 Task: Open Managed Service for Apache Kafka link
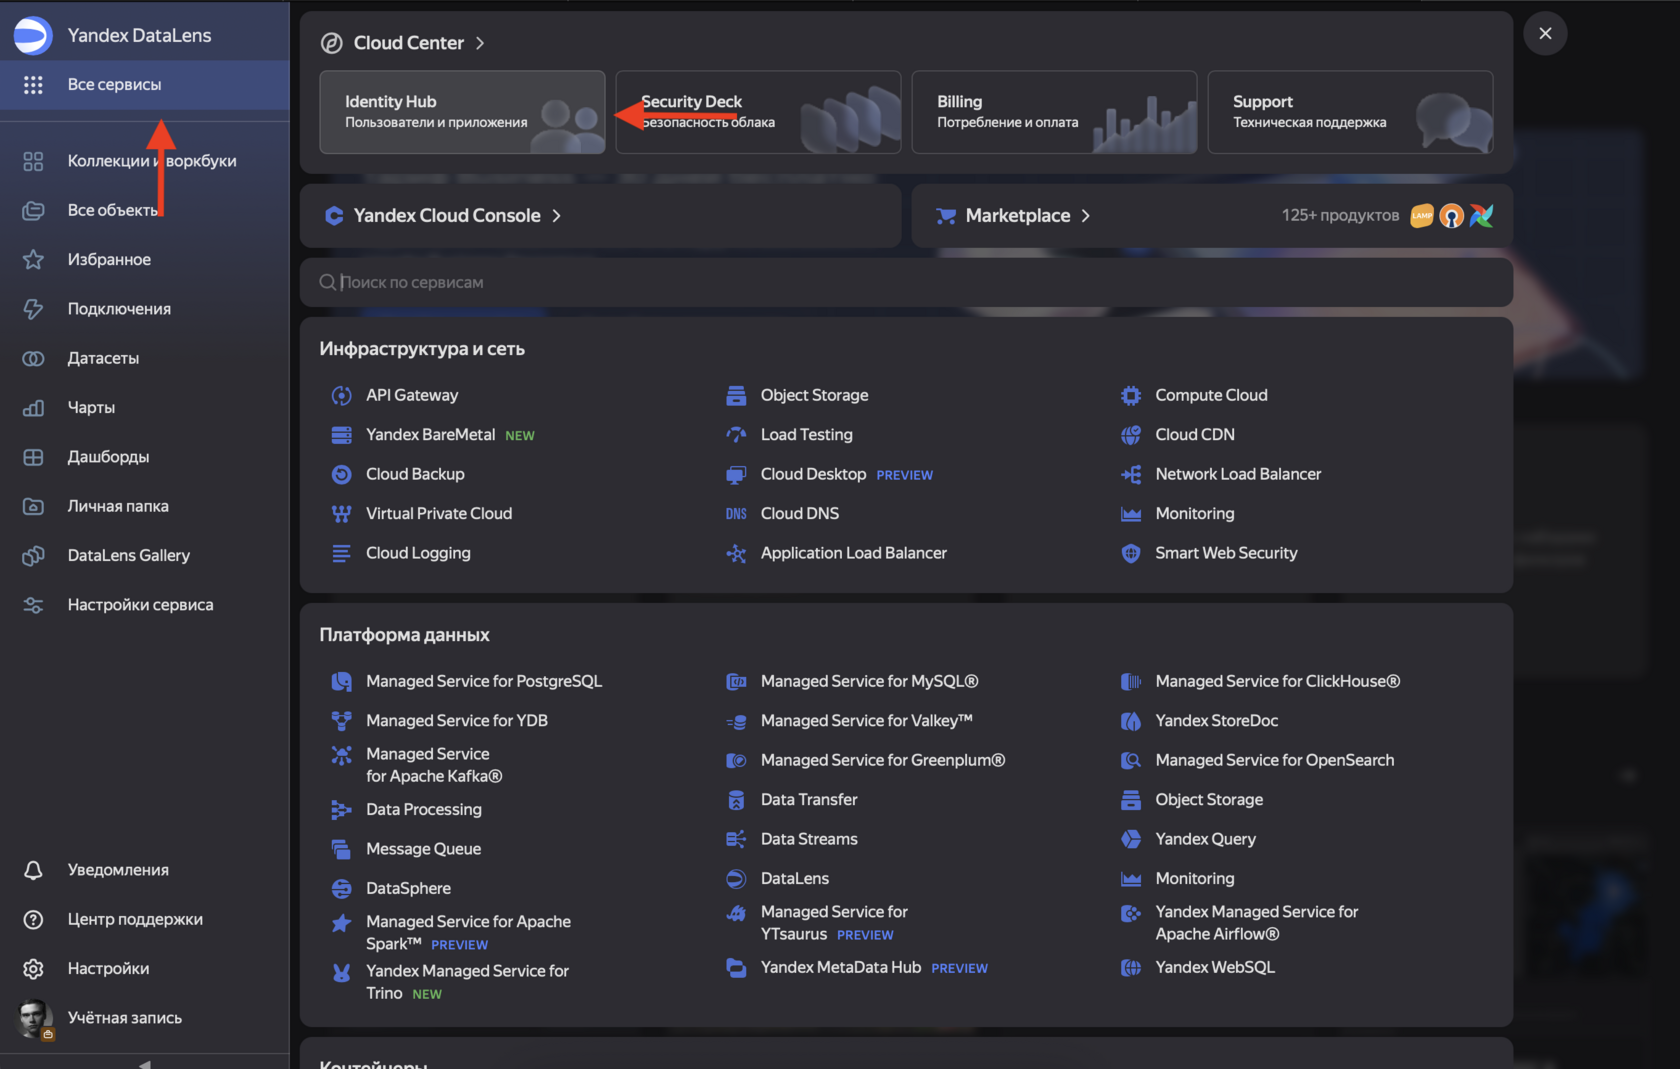[x=434, y=765]
